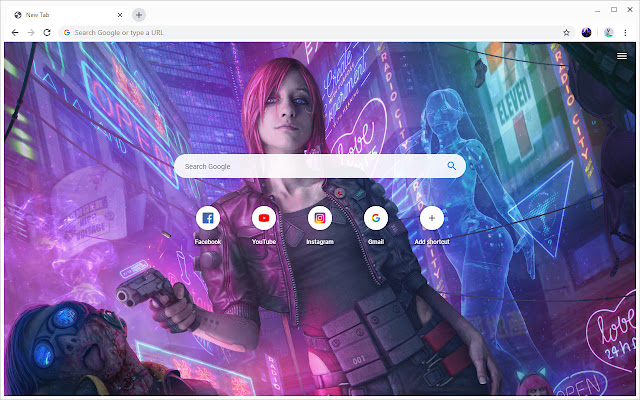Click the magnifier icon in the search box

451,166
